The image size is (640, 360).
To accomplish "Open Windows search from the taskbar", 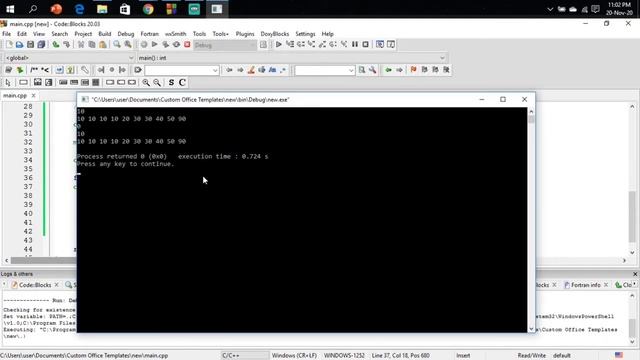I will click(x=33, y=9).
